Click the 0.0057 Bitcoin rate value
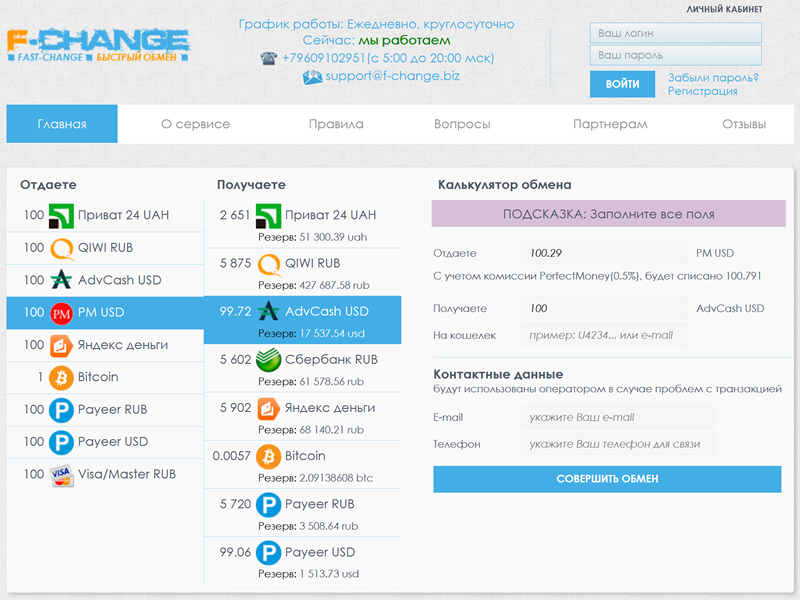The width and height of the screenshot is (800, 600). tap(232, 456)
